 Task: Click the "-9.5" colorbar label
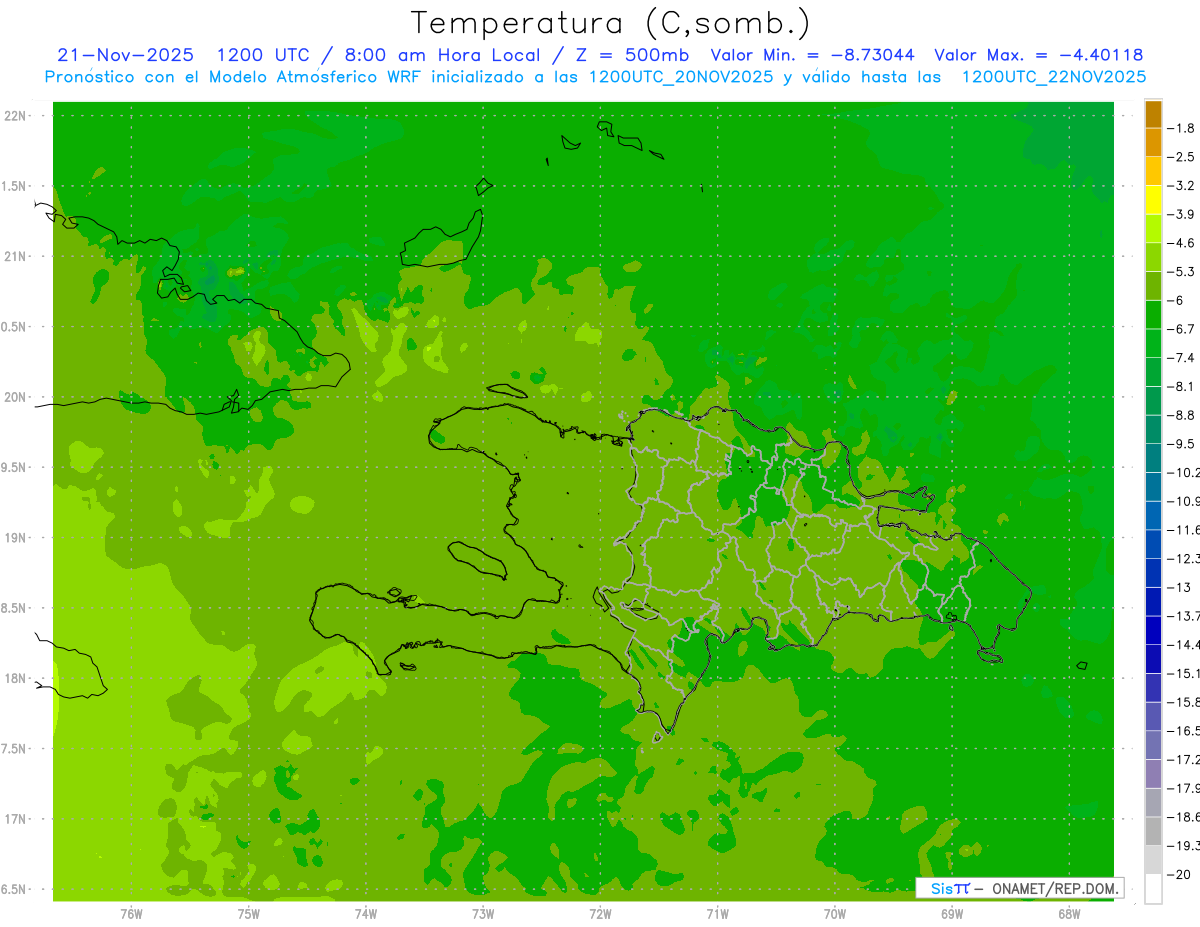coord(1181,444)
